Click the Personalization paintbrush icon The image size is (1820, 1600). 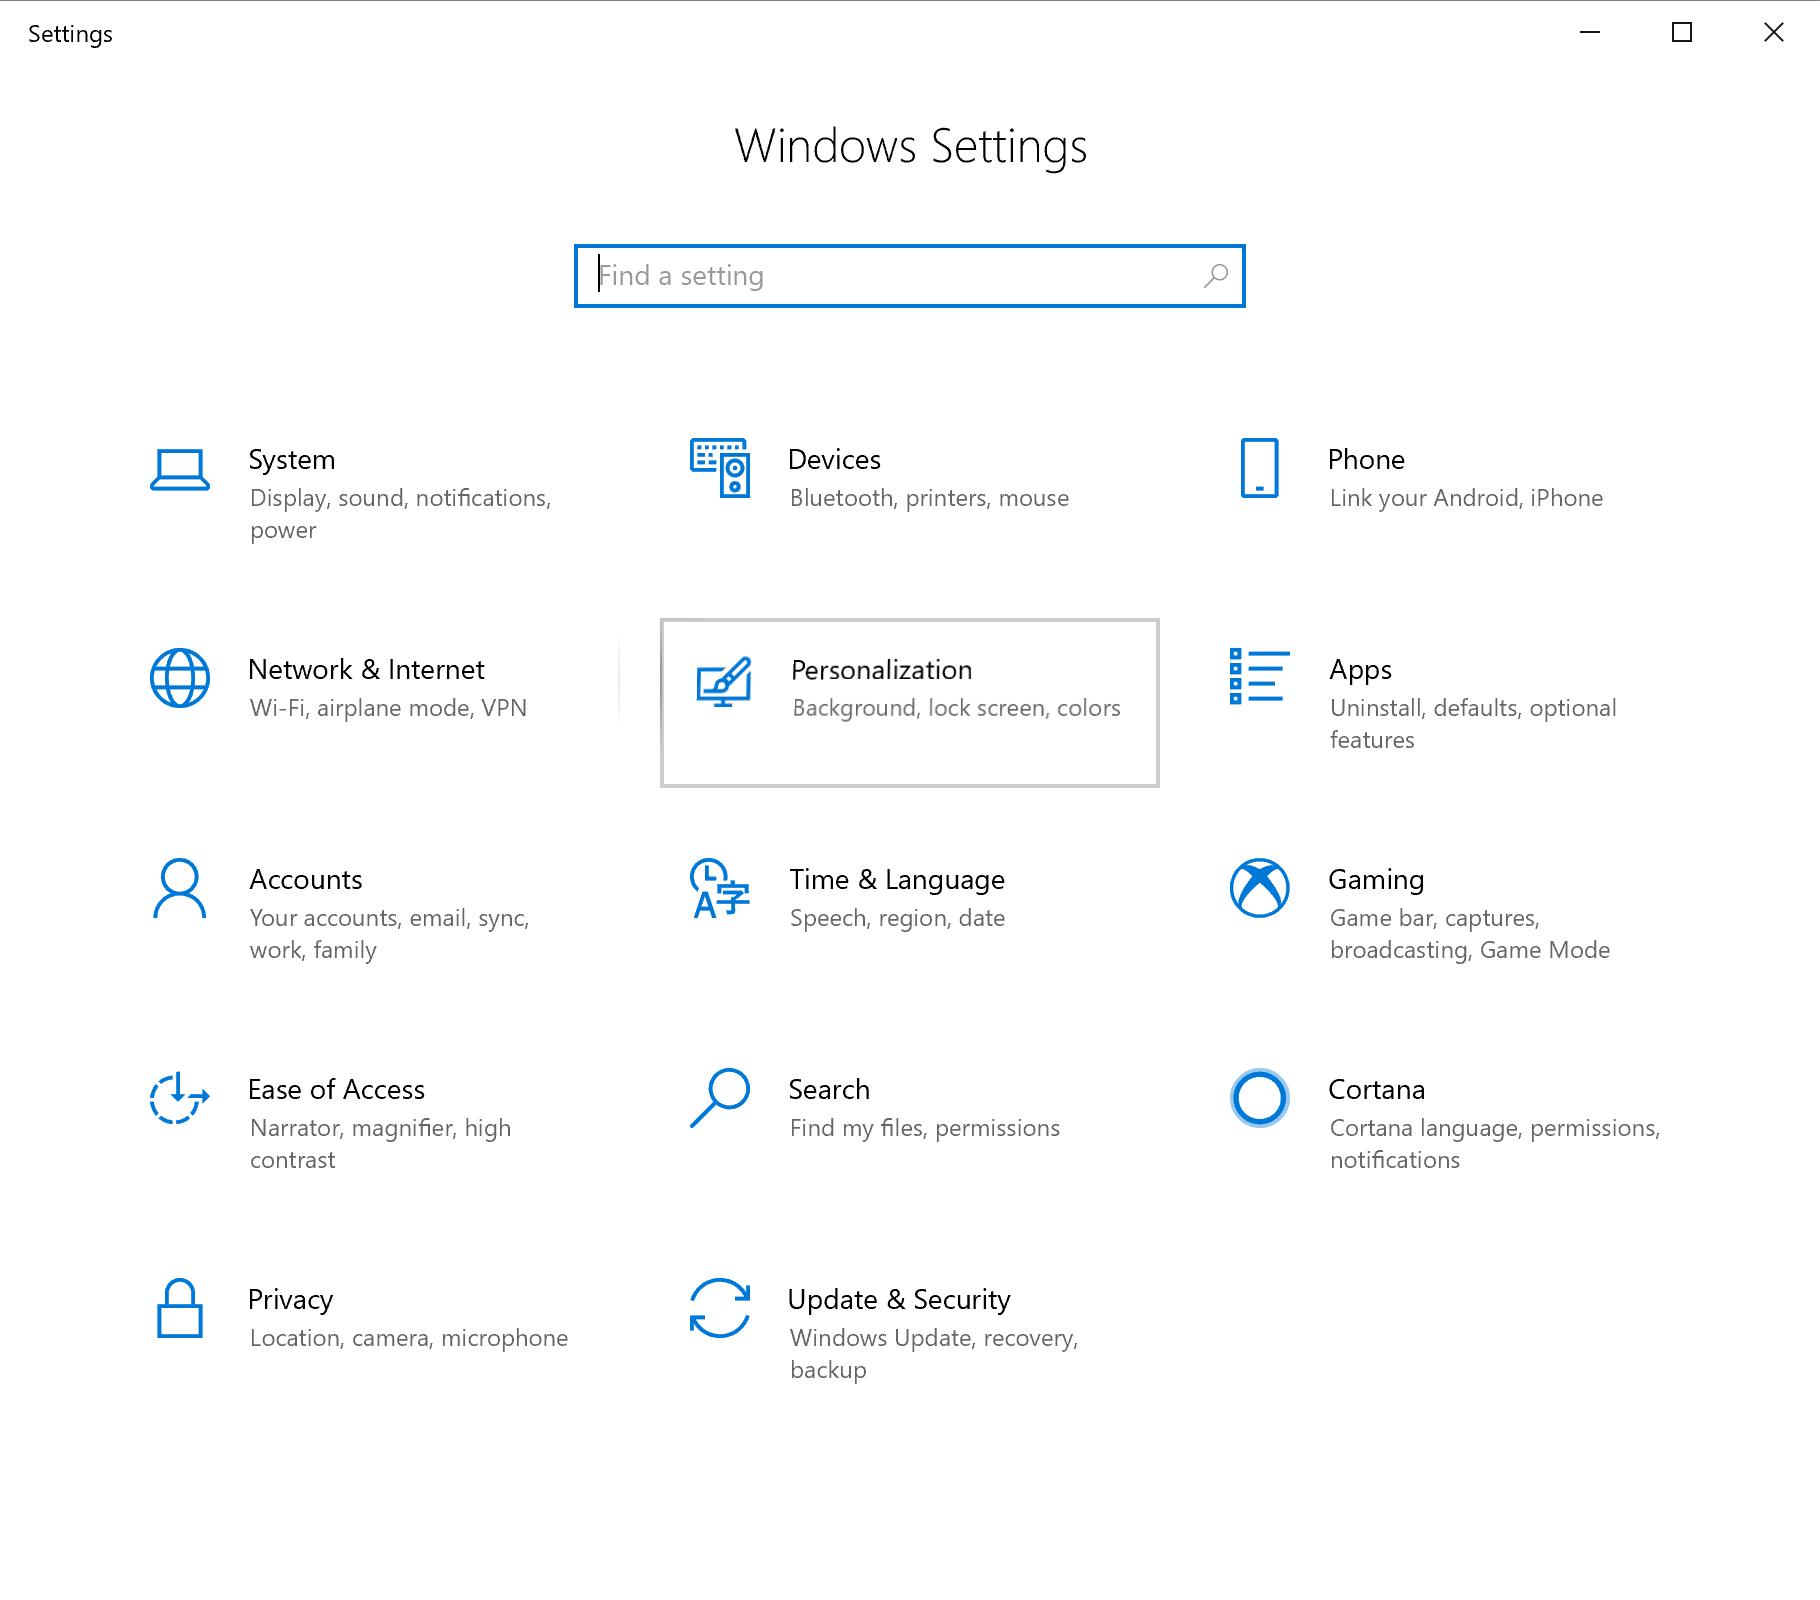[x=723, y=681]
